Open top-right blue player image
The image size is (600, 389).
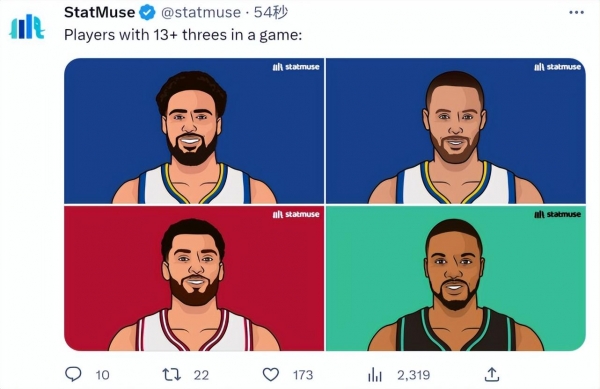pyautogui.click(x=456, y=131)
